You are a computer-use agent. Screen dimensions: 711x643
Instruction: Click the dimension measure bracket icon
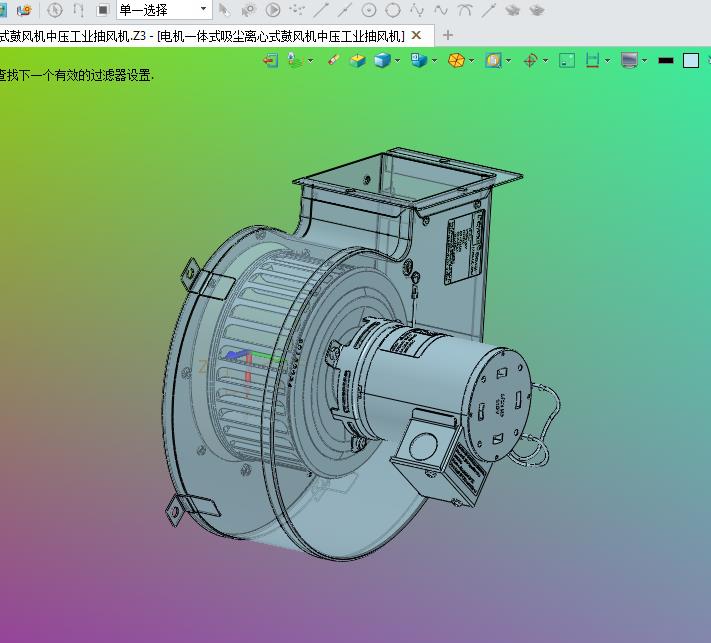[x=592, y=60]
